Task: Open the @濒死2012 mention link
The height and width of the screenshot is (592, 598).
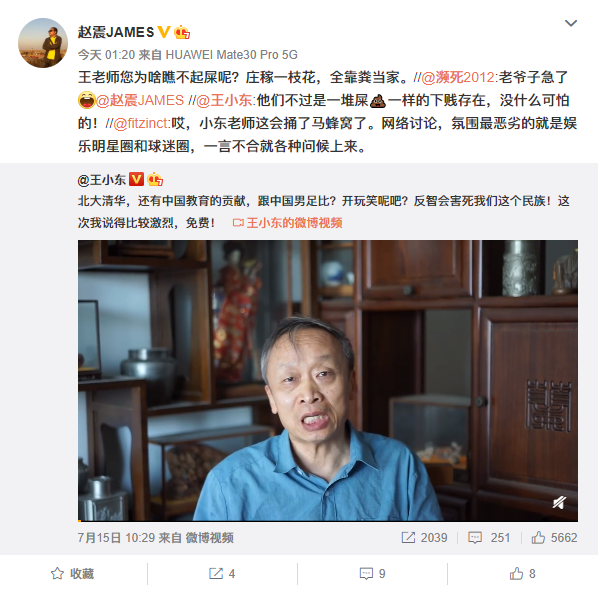Action: [x=458, y=77]
